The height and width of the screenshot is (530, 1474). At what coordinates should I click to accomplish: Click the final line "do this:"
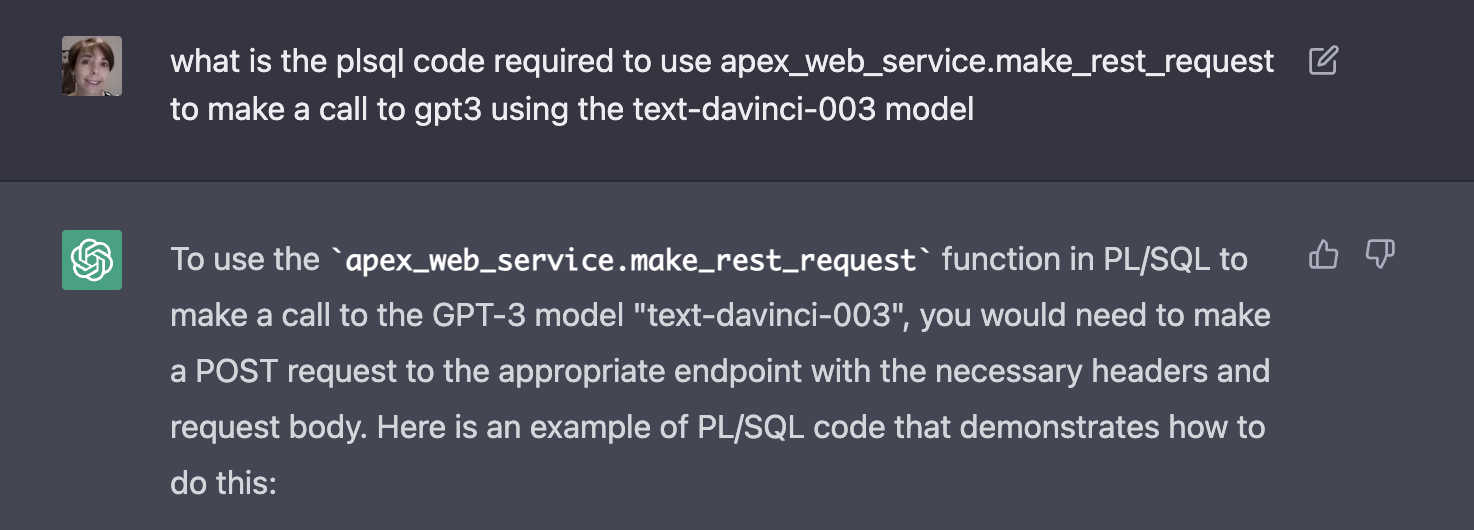point(222,483)
